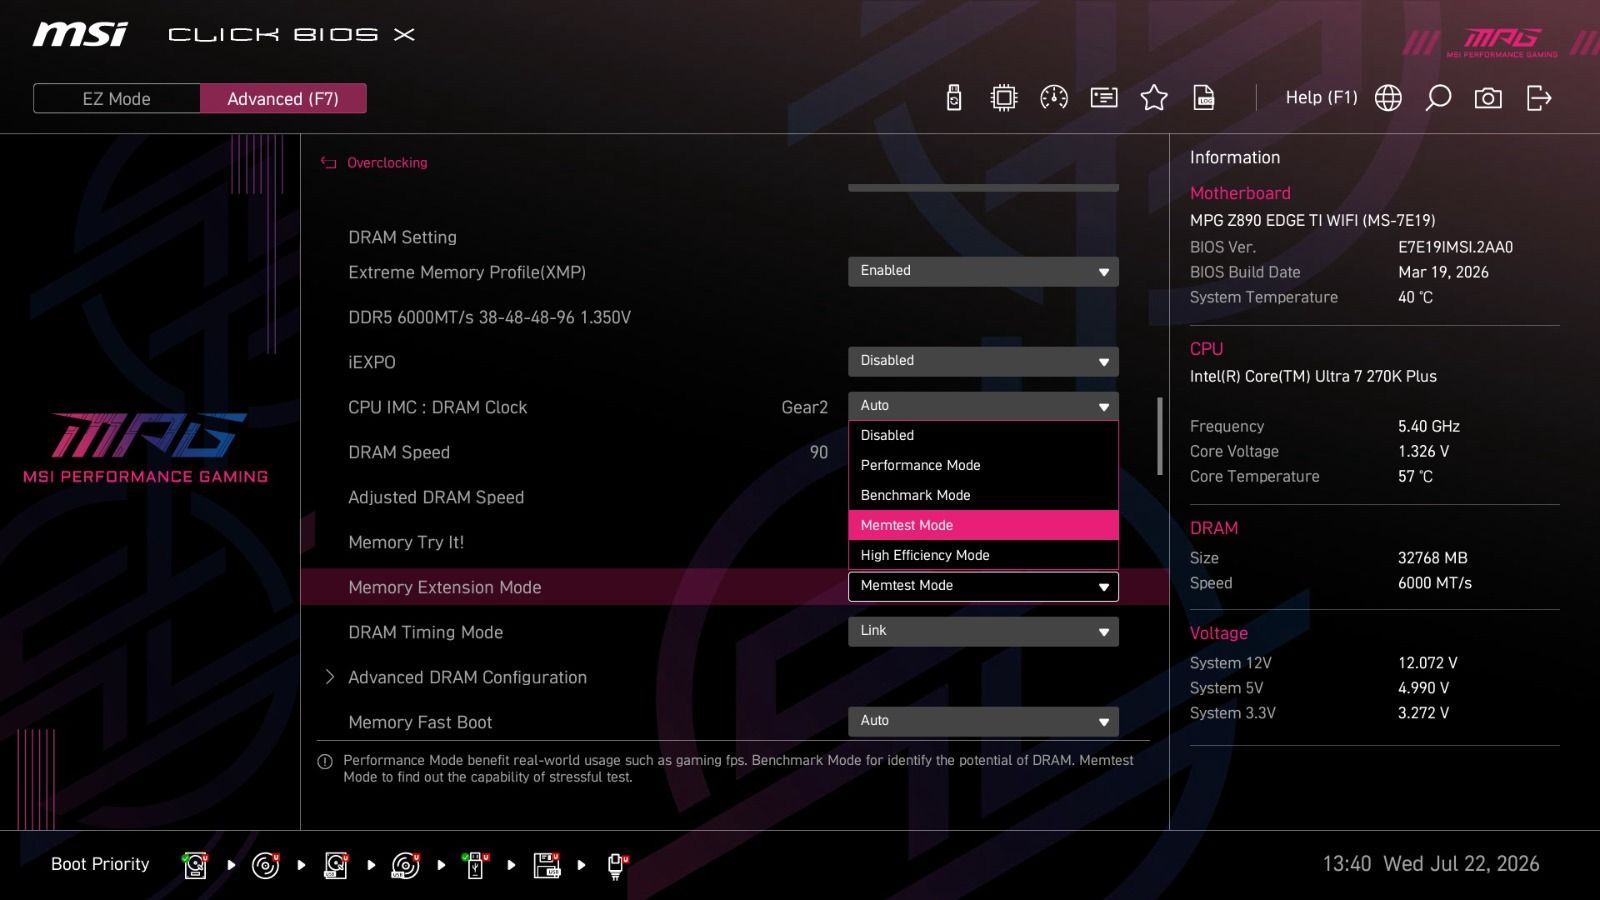The width and height of the screenshot is (1600, 900).
Task: Select the USB floppy boot device icon
Action: [547, 865]
